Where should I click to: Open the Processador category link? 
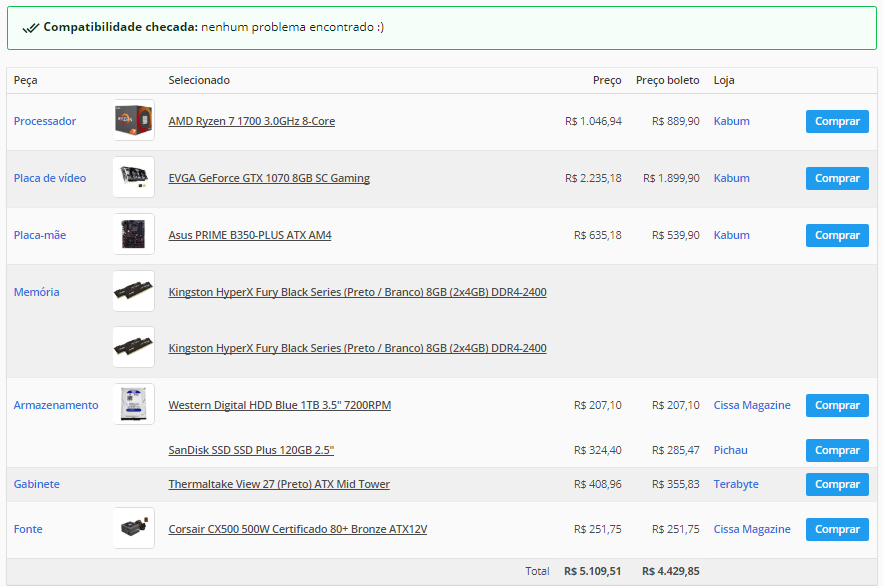(45, 121)
